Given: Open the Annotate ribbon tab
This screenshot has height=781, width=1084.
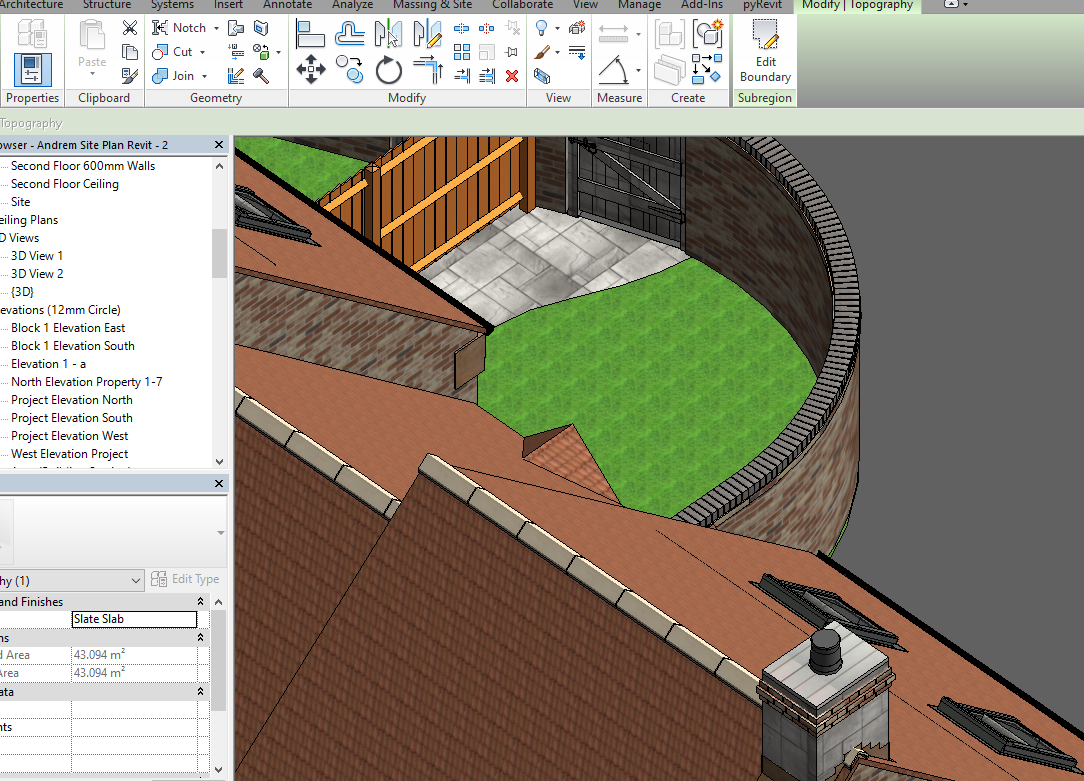Looking at the screenshot, I should click(x=287, y=6).
